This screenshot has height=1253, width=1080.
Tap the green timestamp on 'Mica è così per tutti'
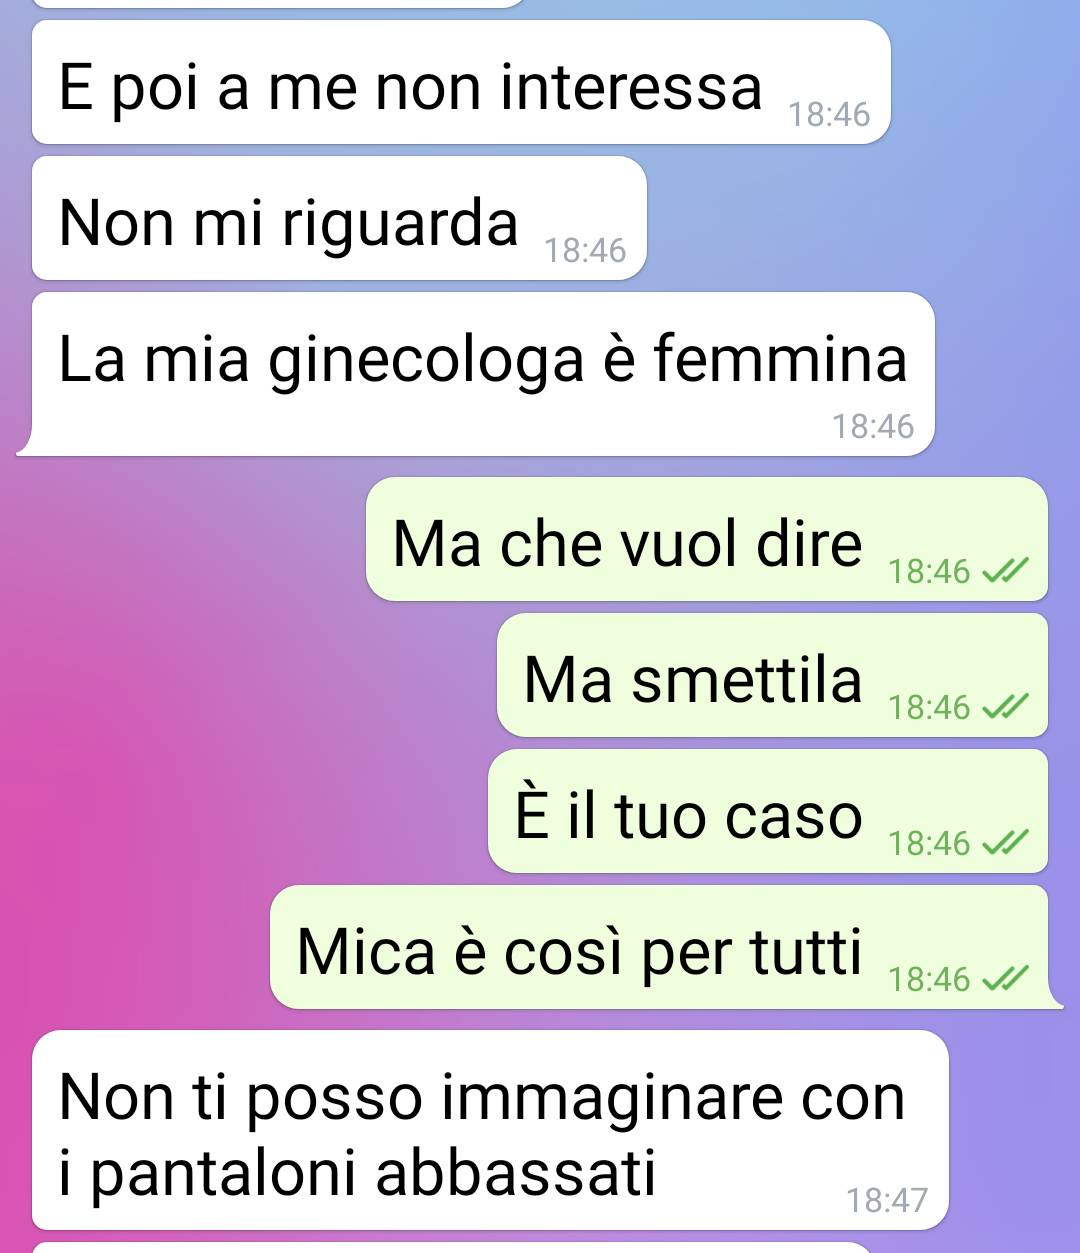(x=929, y=979)
